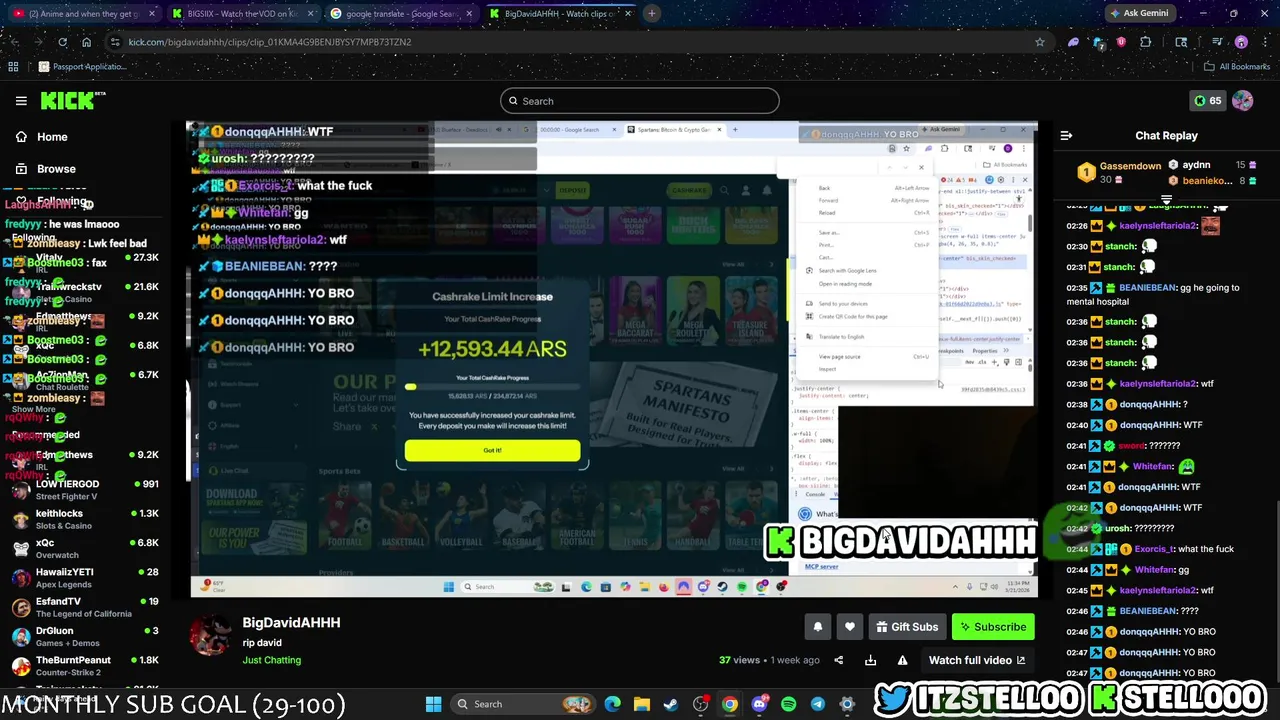The image size is (1280, 720).
Task: Click BEANIEBEAN's 'gg he going to mental hospital' message
Action: pos(1152,294)
